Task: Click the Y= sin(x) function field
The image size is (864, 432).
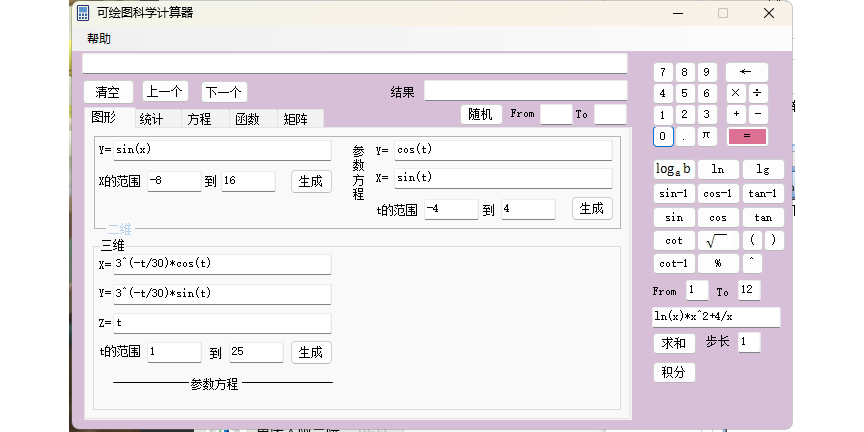Action: click(x=223, y=150)
